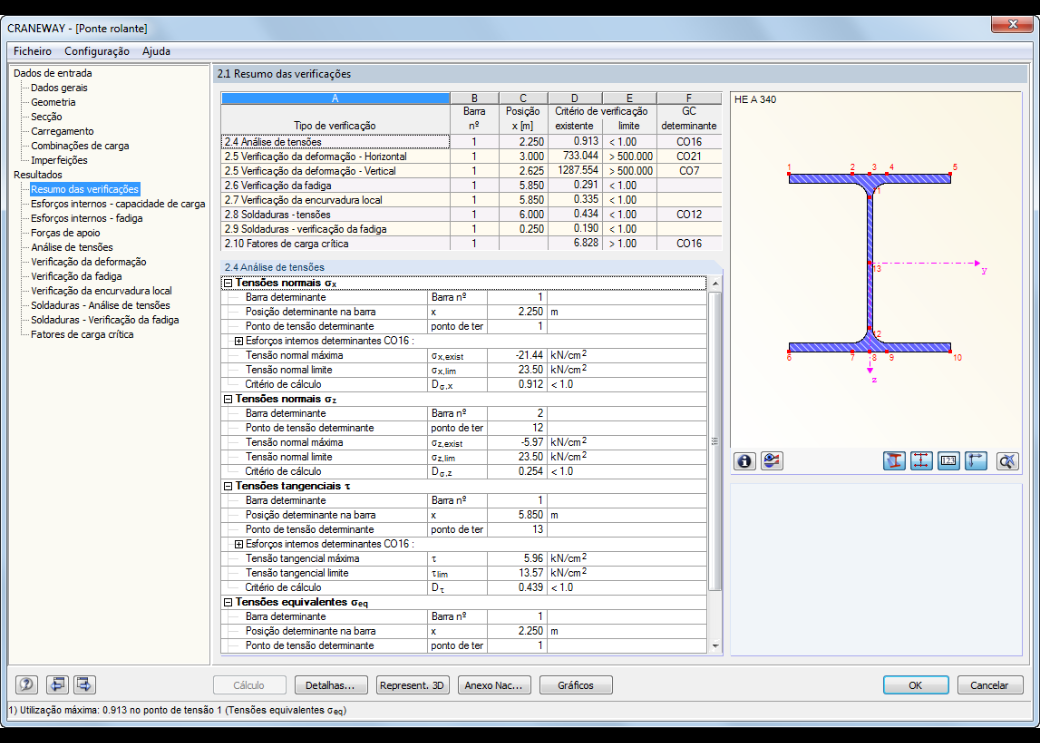Go to the previous window arrow icon
The image size is (1040, 743).
pyautogui.click(x=58, y=685)
